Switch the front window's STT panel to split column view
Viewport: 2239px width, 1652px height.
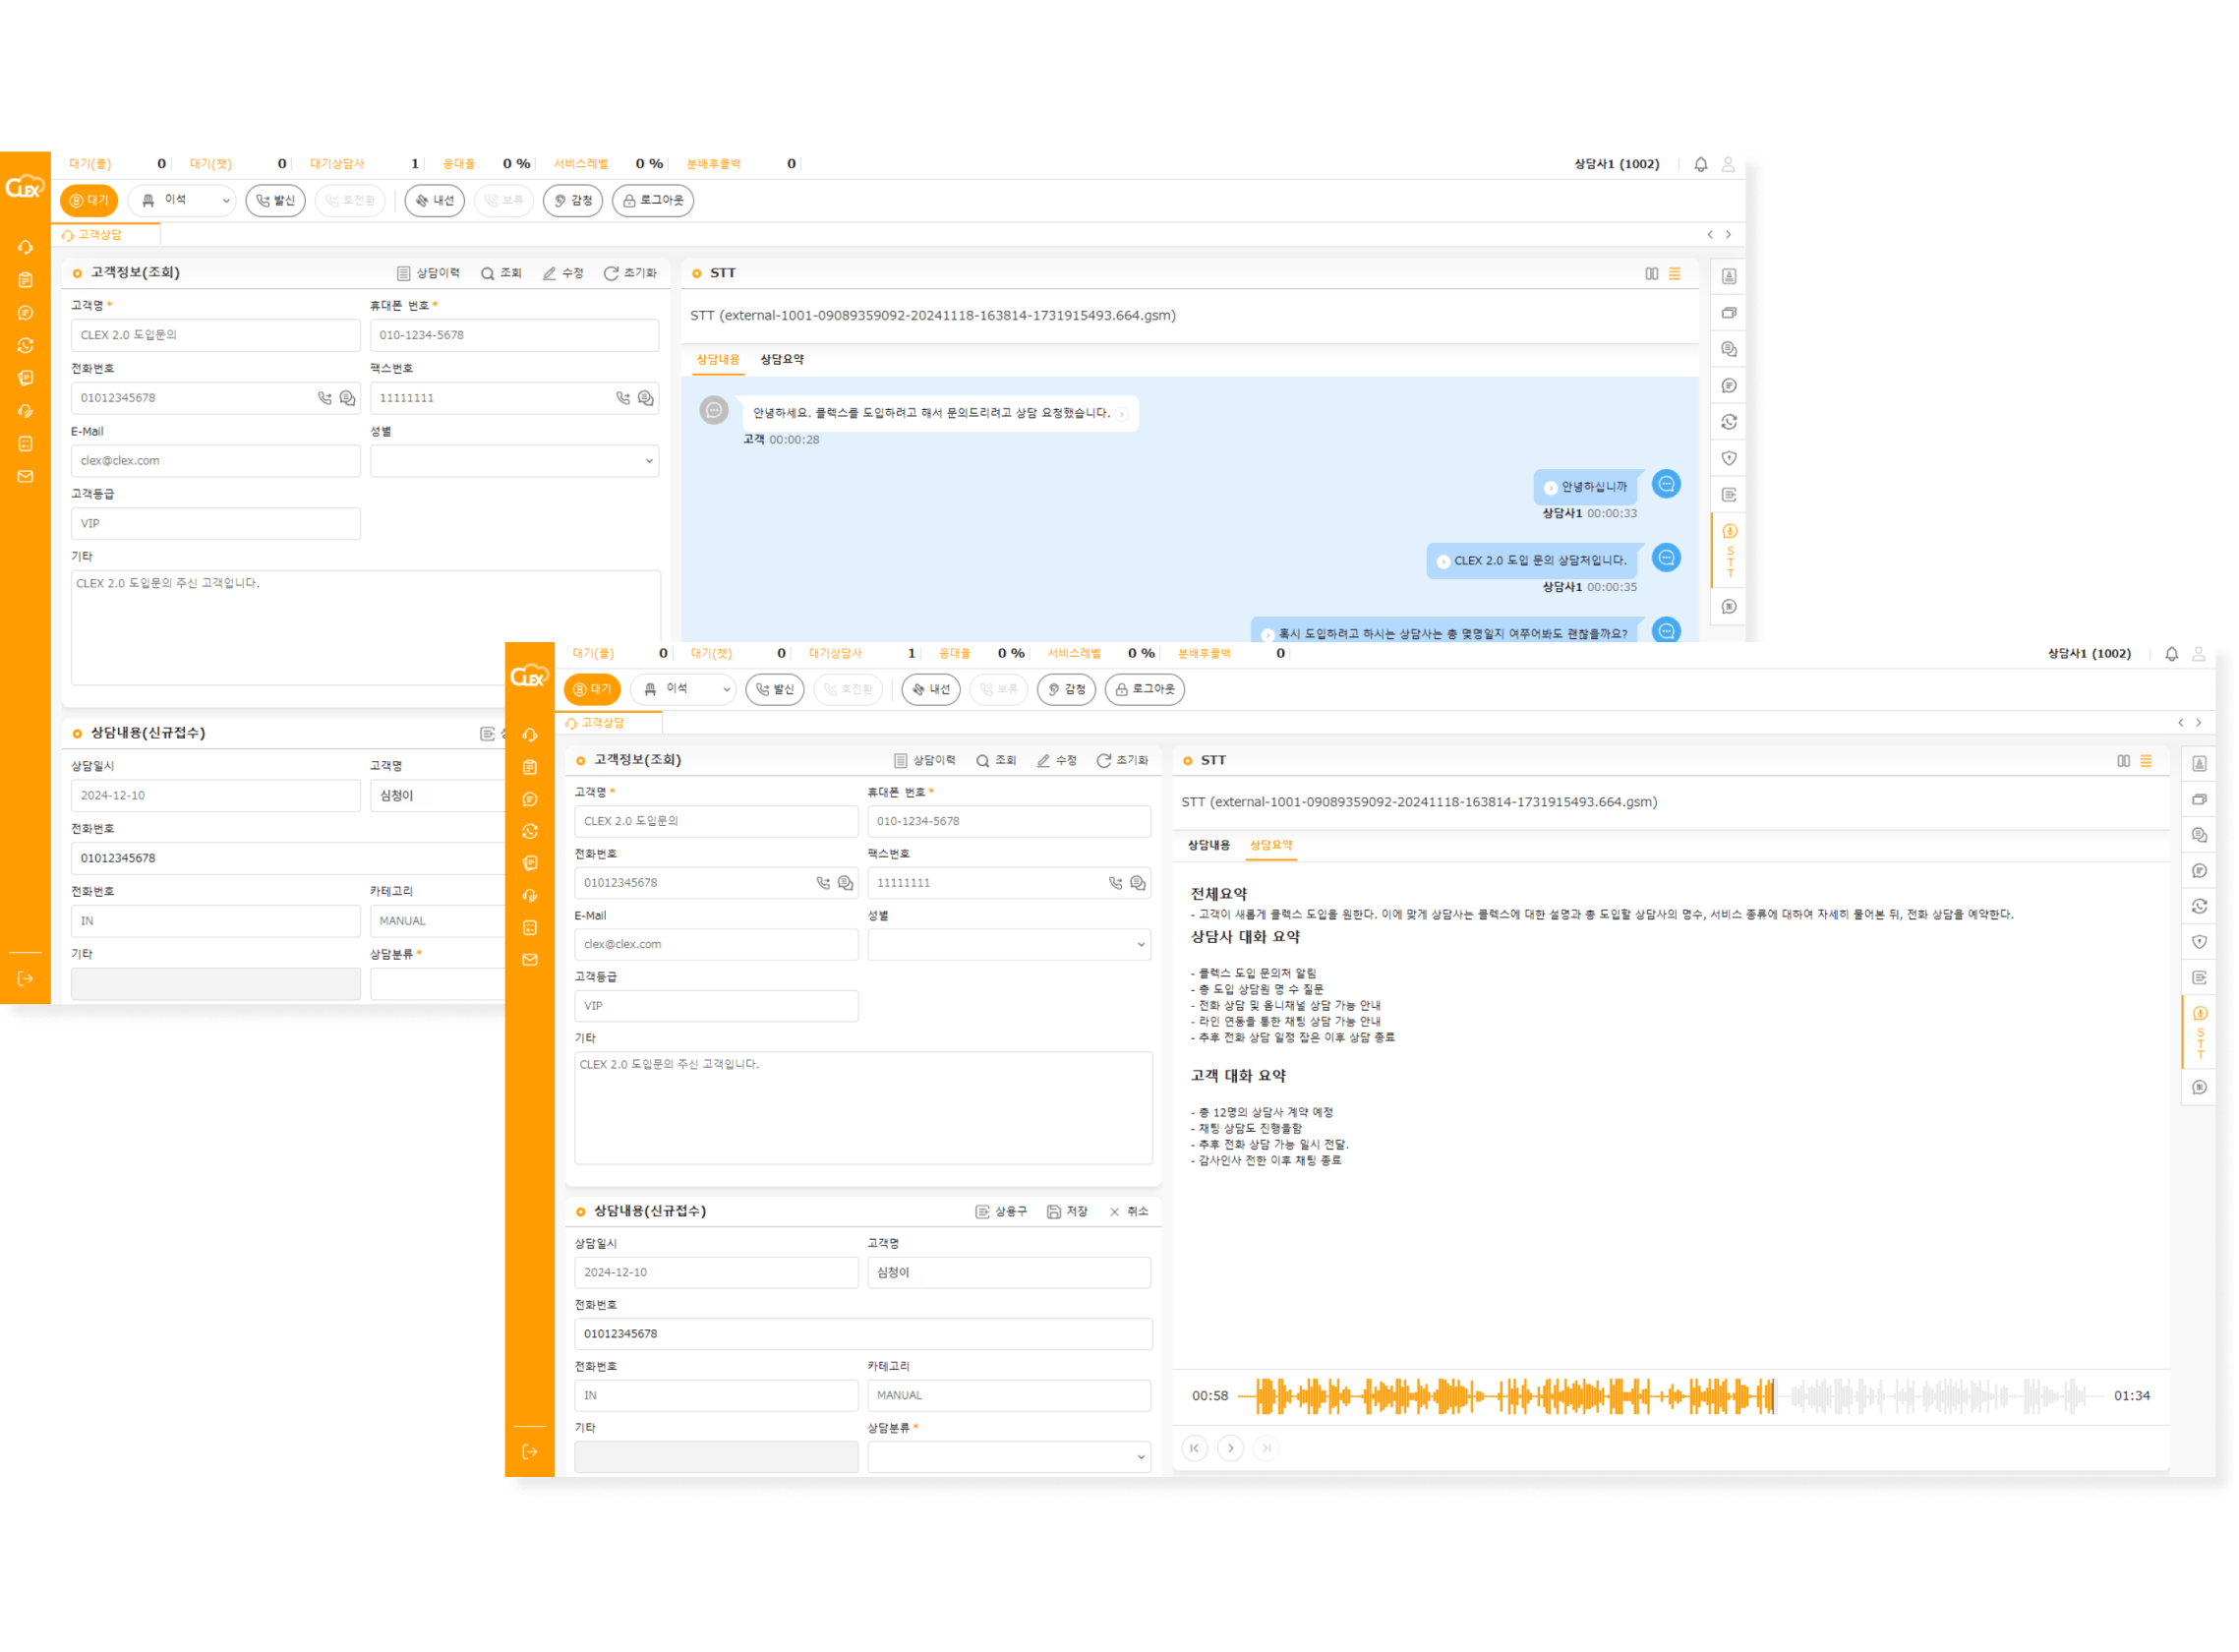click(2123, 761)
